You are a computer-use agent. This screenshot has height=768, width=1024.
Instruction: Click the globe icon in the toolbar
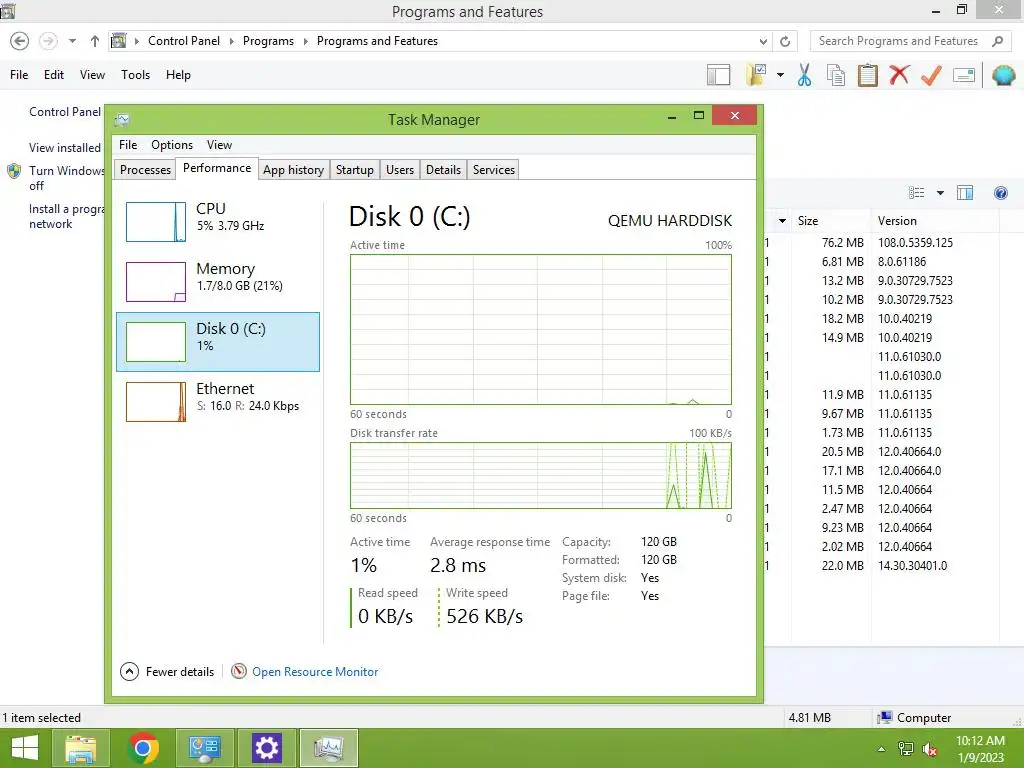coord(1003,75)
